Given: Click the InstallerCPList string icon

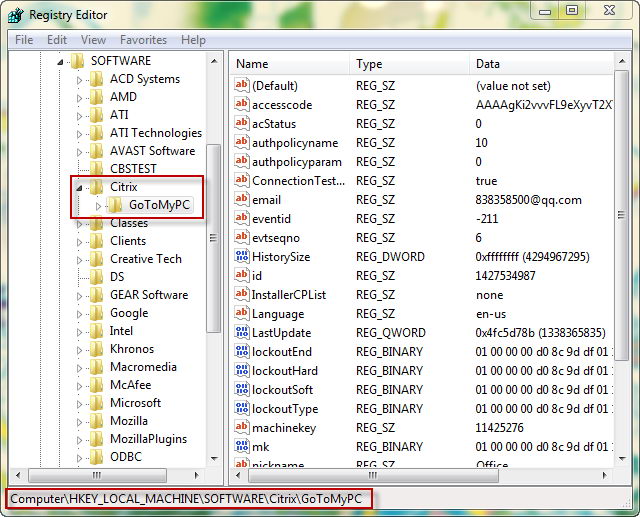Looking at the screenshot, I should pyautogui.click(x=242, y=294).
